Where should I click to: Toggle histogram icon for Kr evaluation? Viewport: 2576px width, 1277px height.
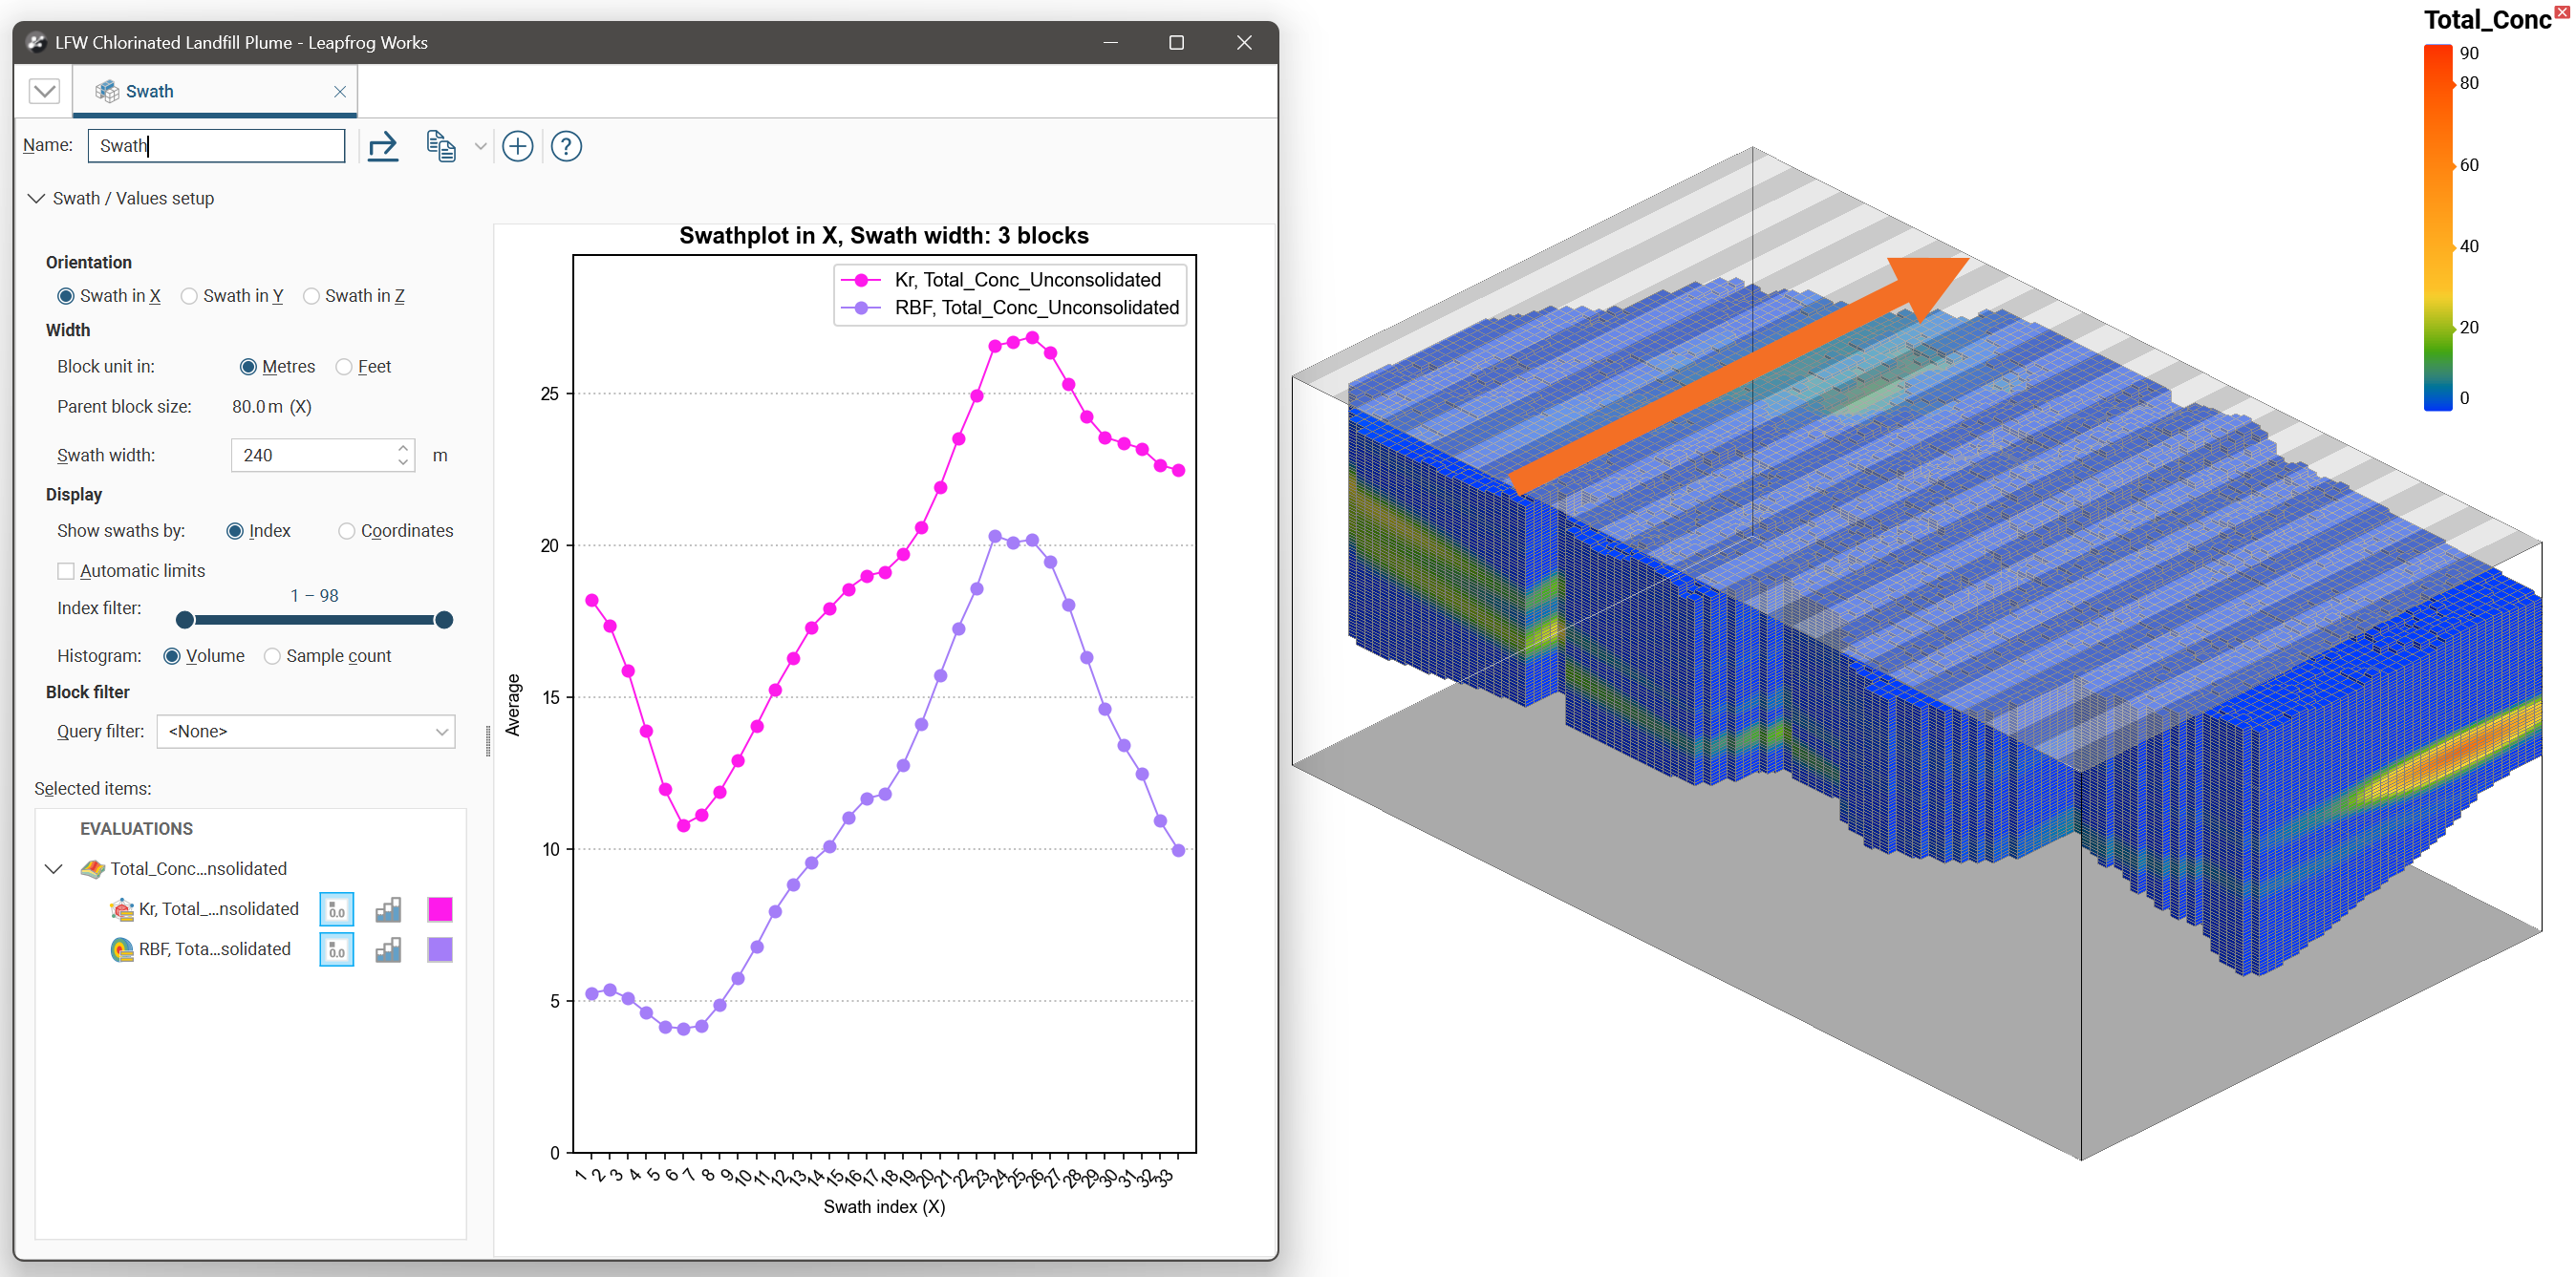coord(388,909)
